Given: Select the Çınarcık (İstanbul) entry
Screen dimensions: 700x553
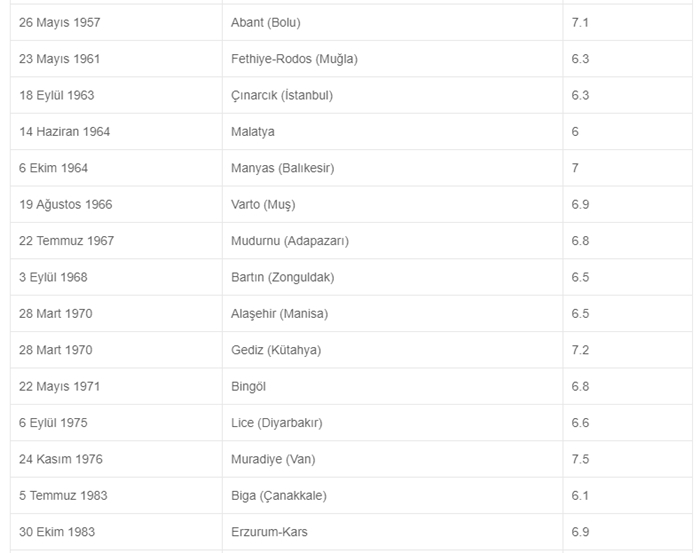Looking at the screenshot, I should [x=282, y=95].
